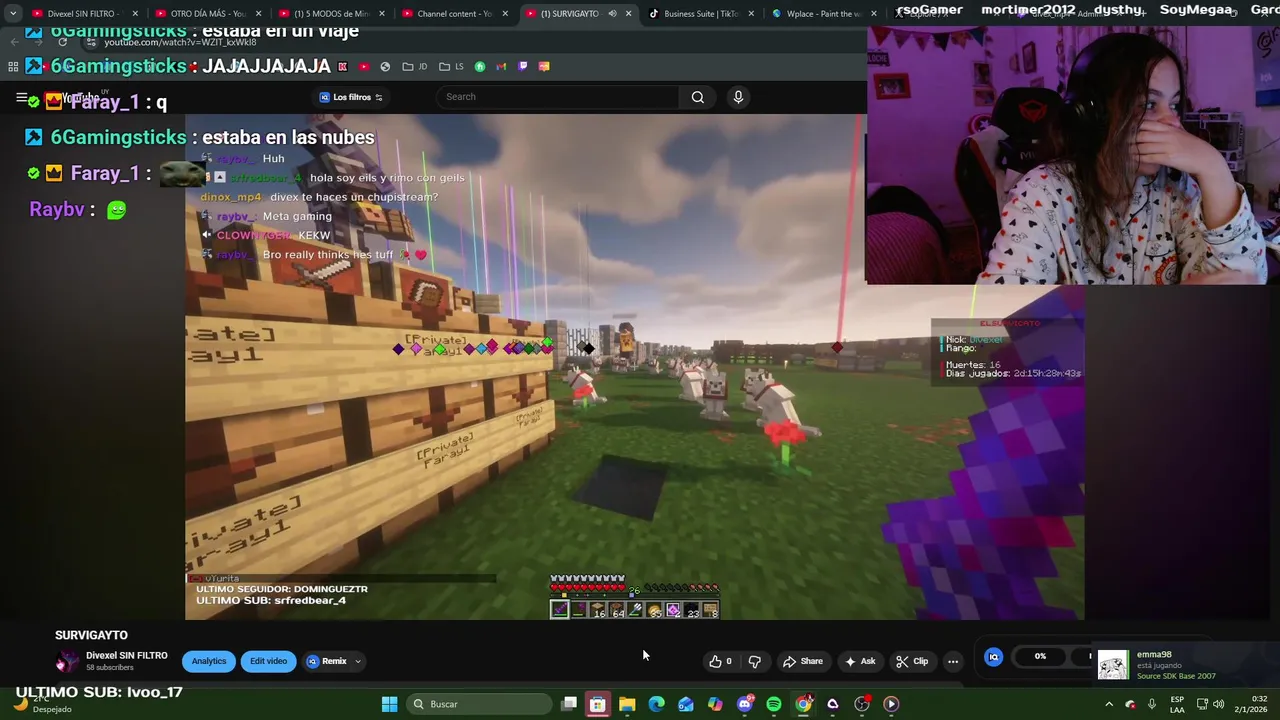Expand the Remix dropdown chevron
1280x720 pixels.
[357, 661]
